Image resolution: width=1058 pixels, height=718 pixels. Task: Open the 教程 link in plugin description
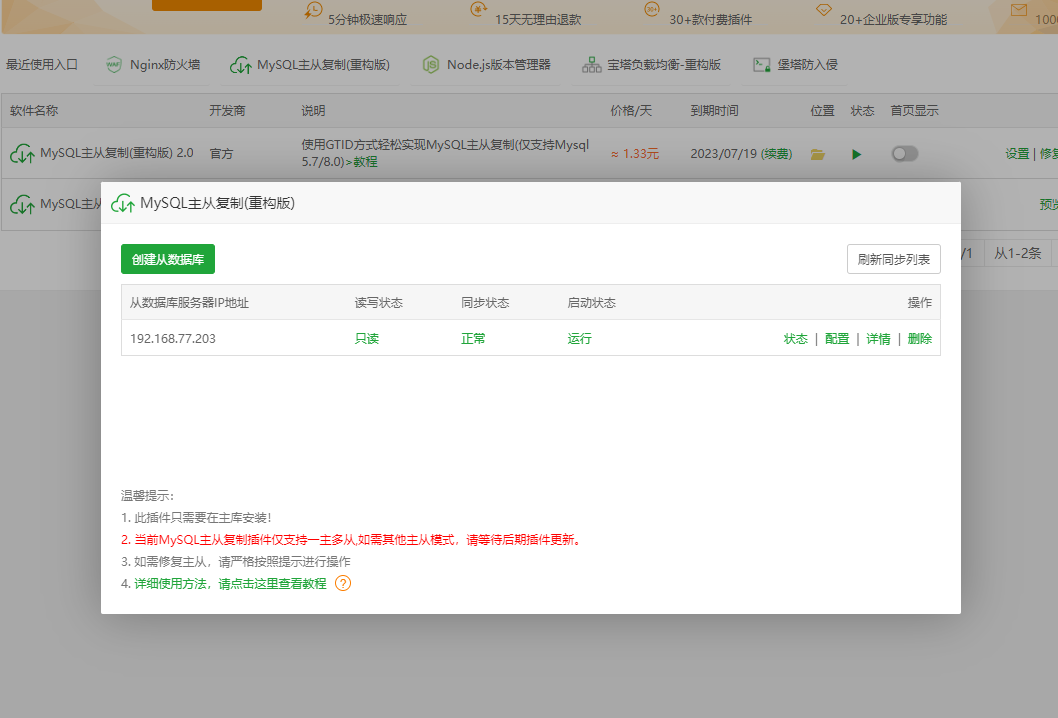[365, 162]
